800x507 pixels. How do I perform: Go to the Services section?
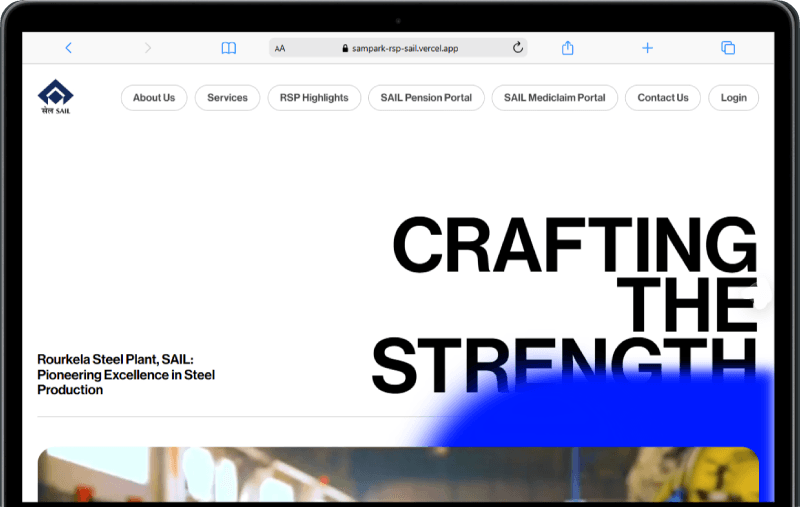[x=227, y=98]
